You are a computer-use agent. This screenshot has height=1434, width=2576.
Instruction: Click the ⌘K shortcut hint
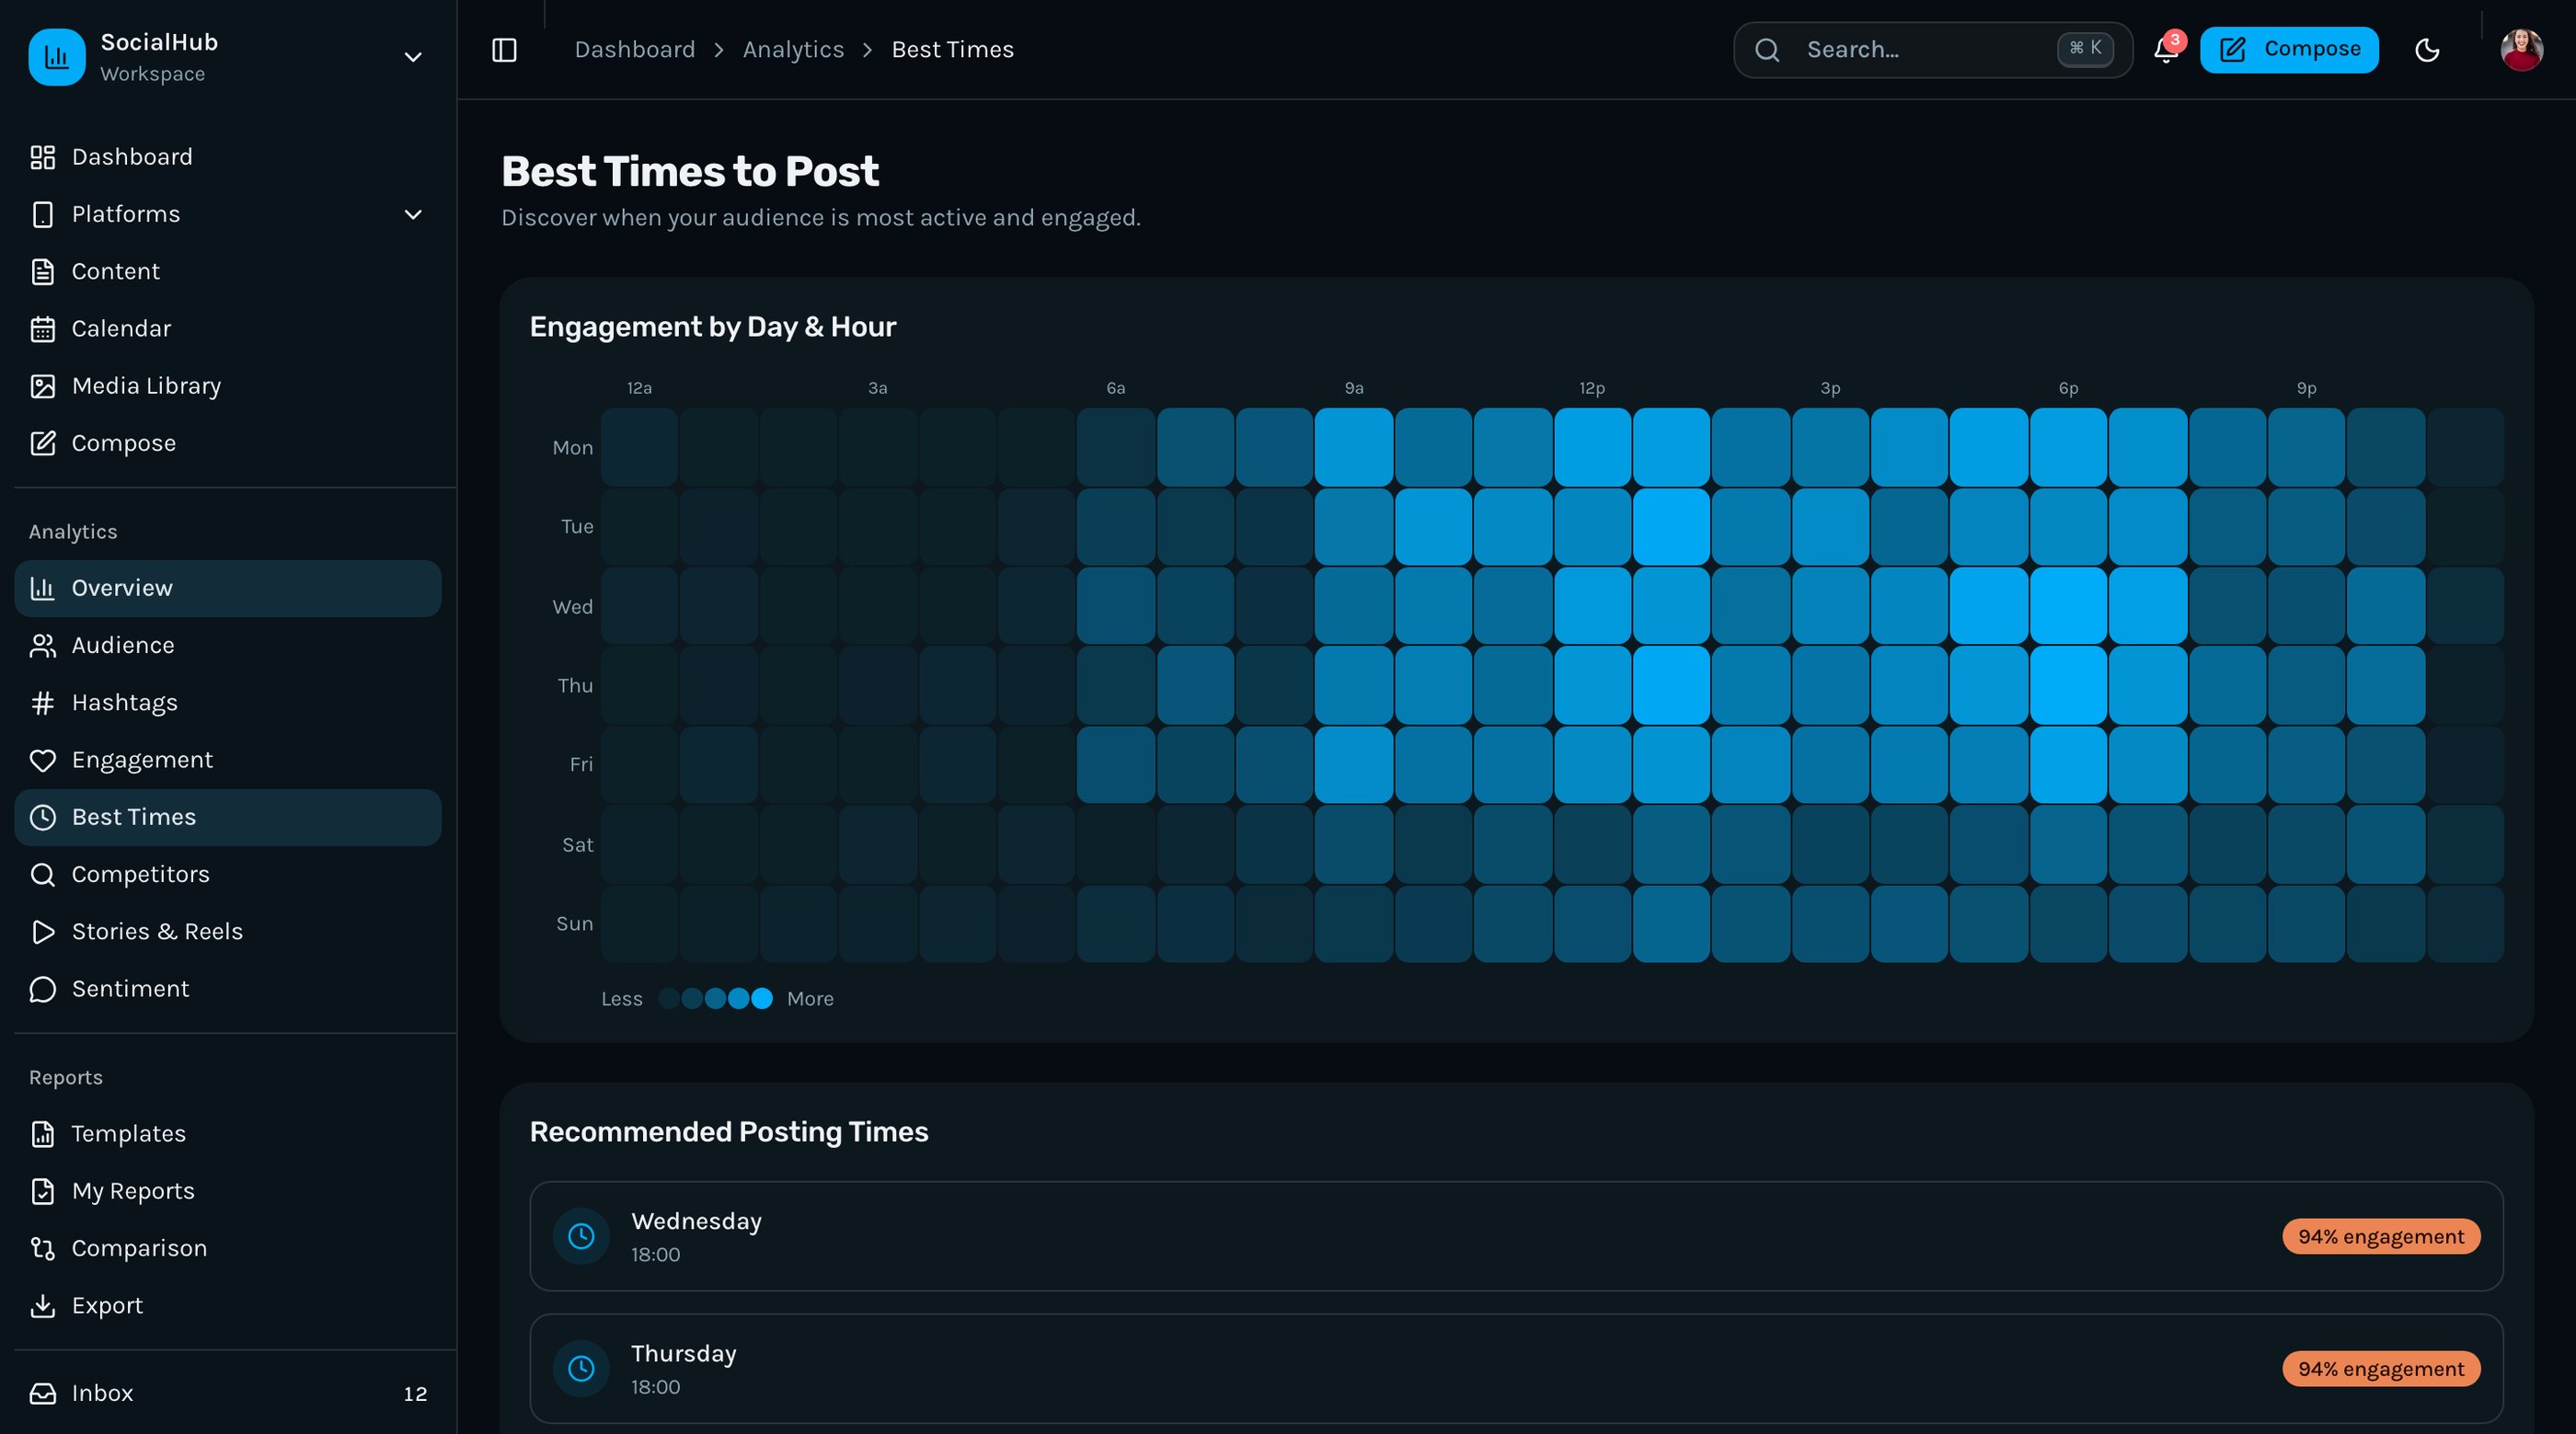[x=2085, y=49]
